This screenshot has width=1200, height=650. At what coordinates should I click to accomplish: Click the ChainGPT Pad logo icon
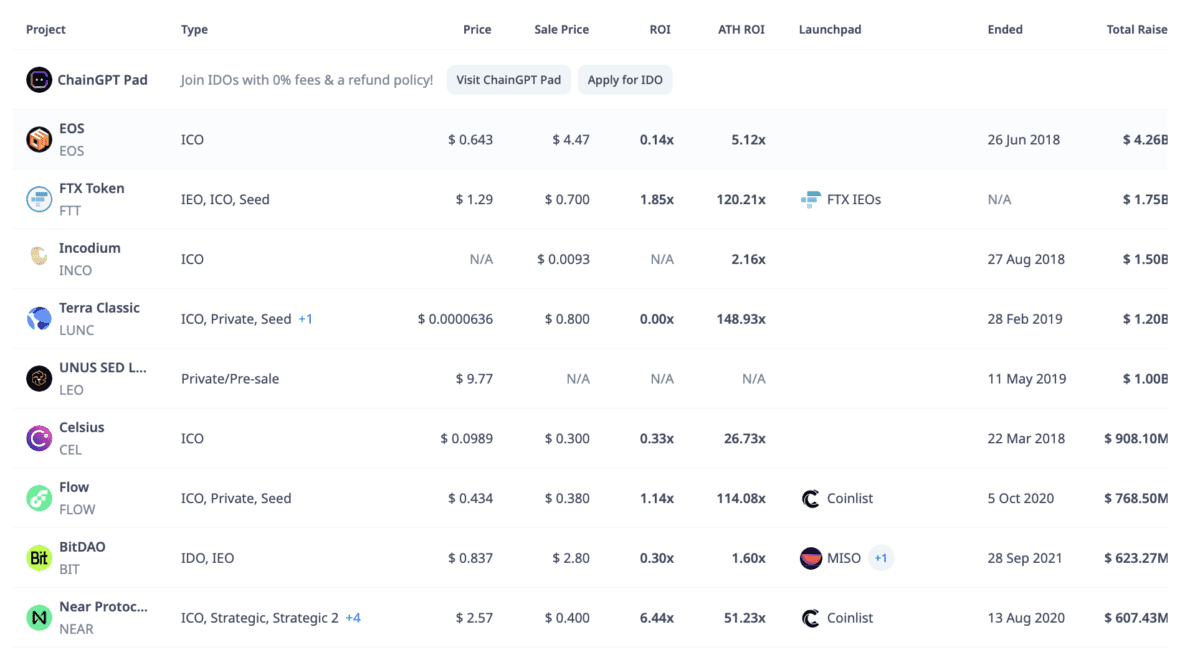point(39,80)
